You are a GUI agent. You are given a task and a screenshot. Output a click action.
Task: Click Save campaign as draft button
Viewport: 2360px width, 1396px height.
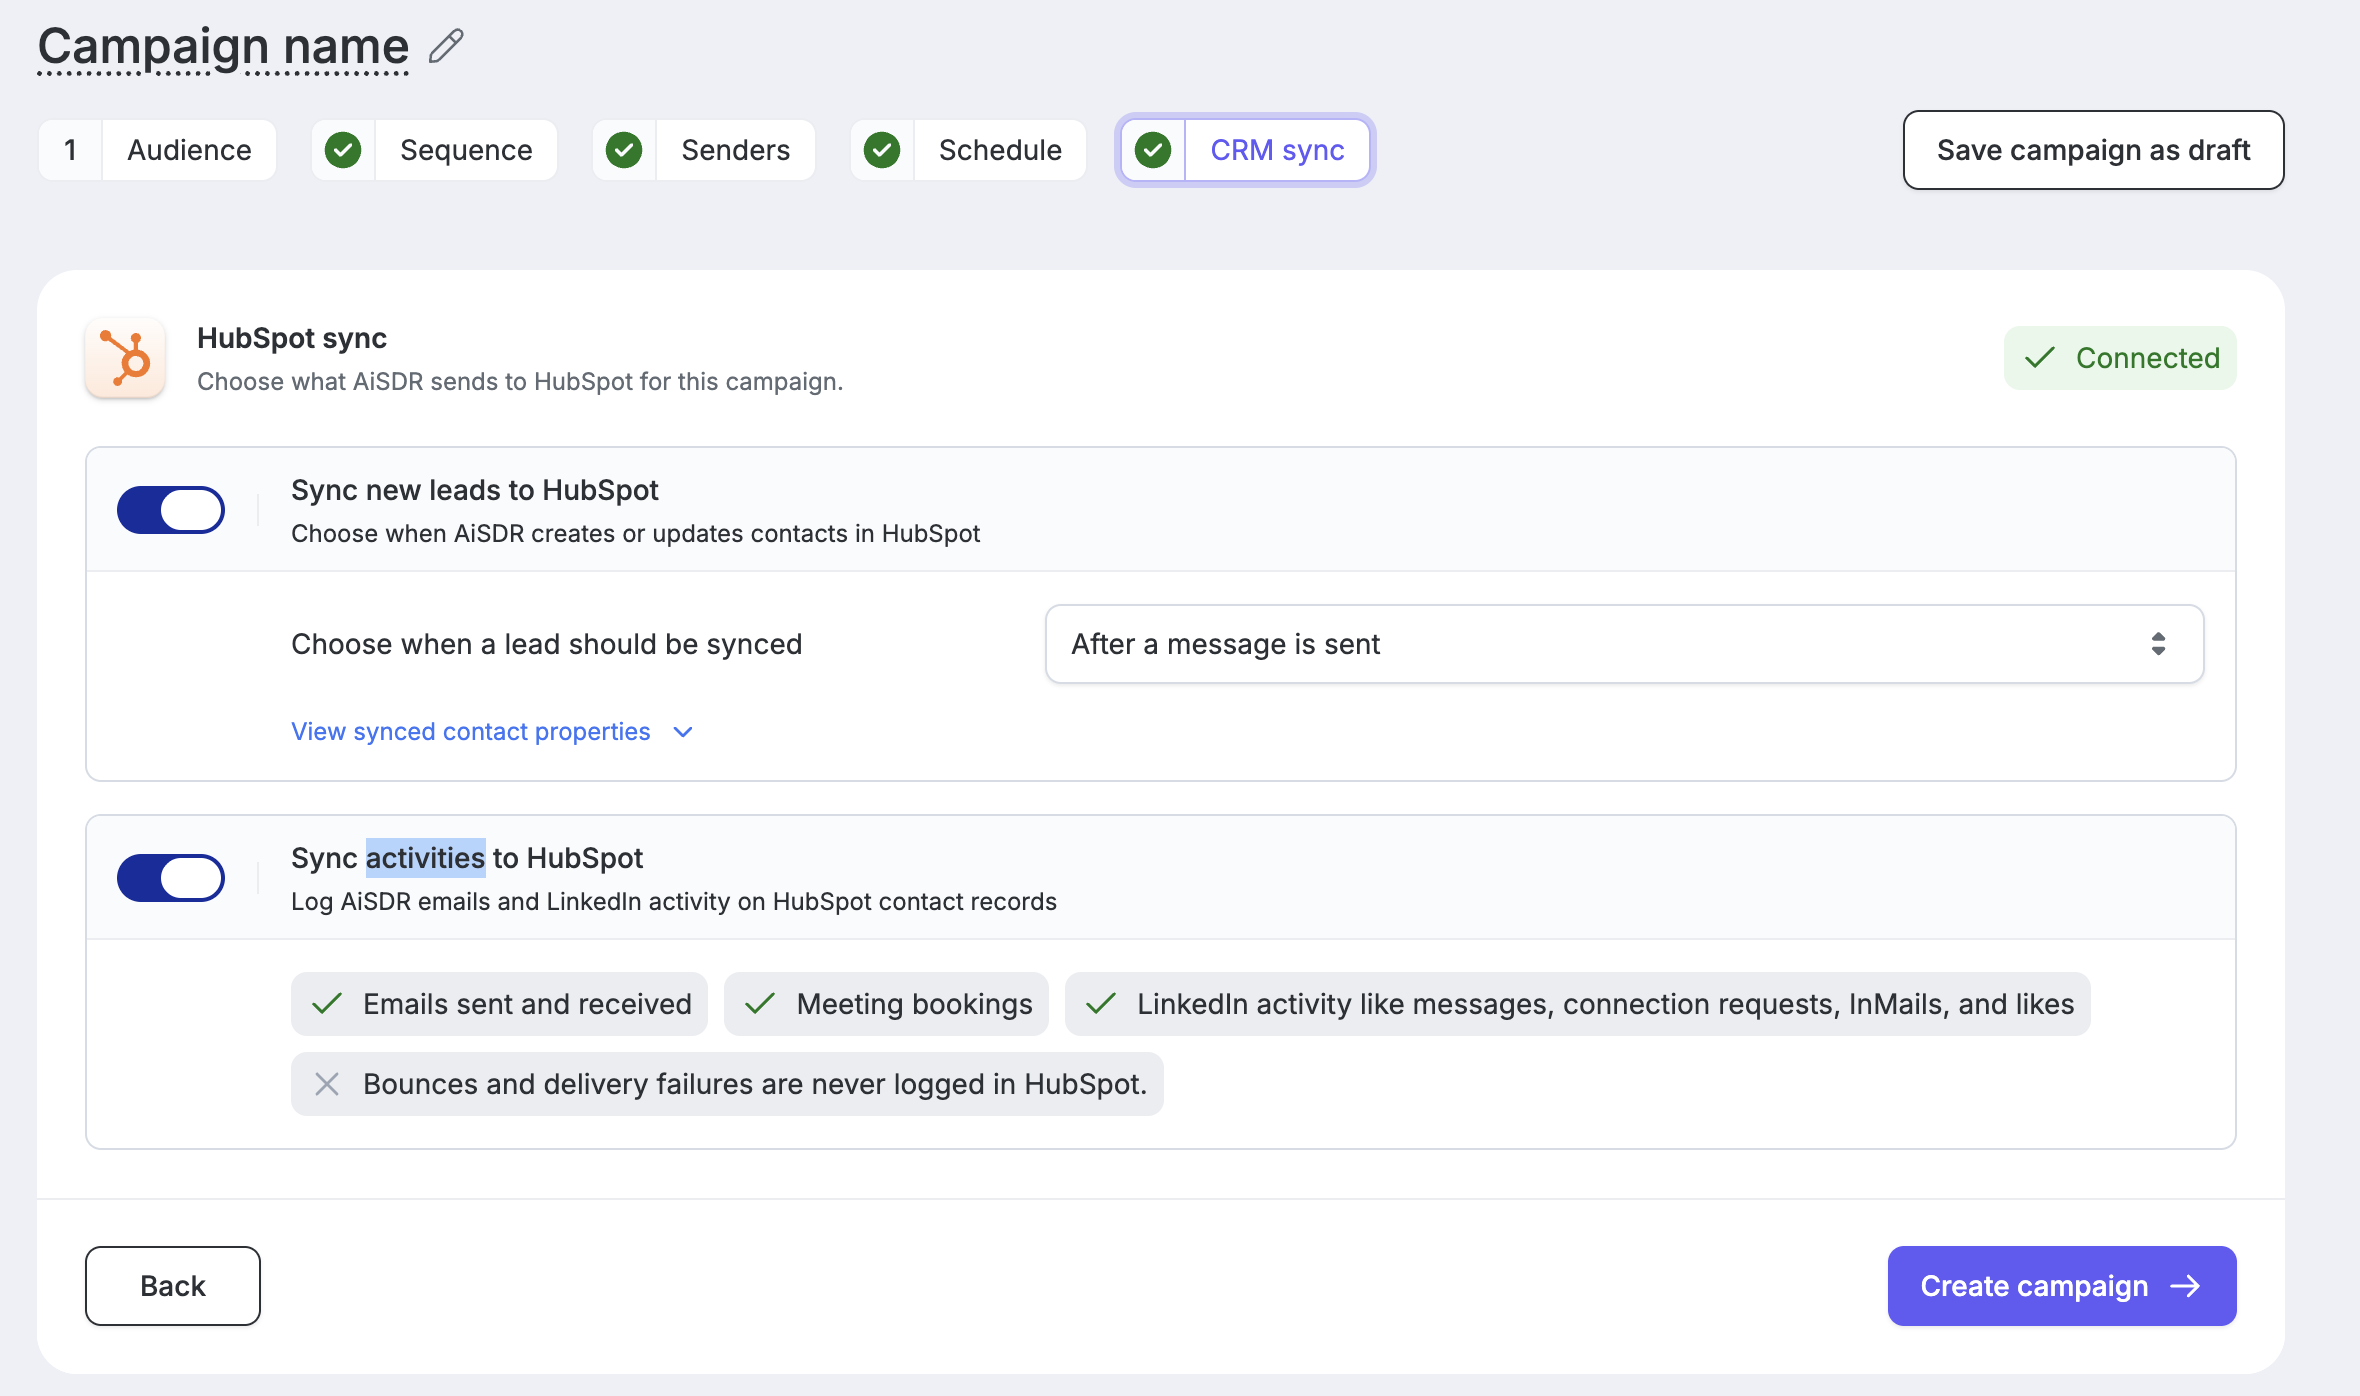pyautogui.click(x=2093, y=150)
